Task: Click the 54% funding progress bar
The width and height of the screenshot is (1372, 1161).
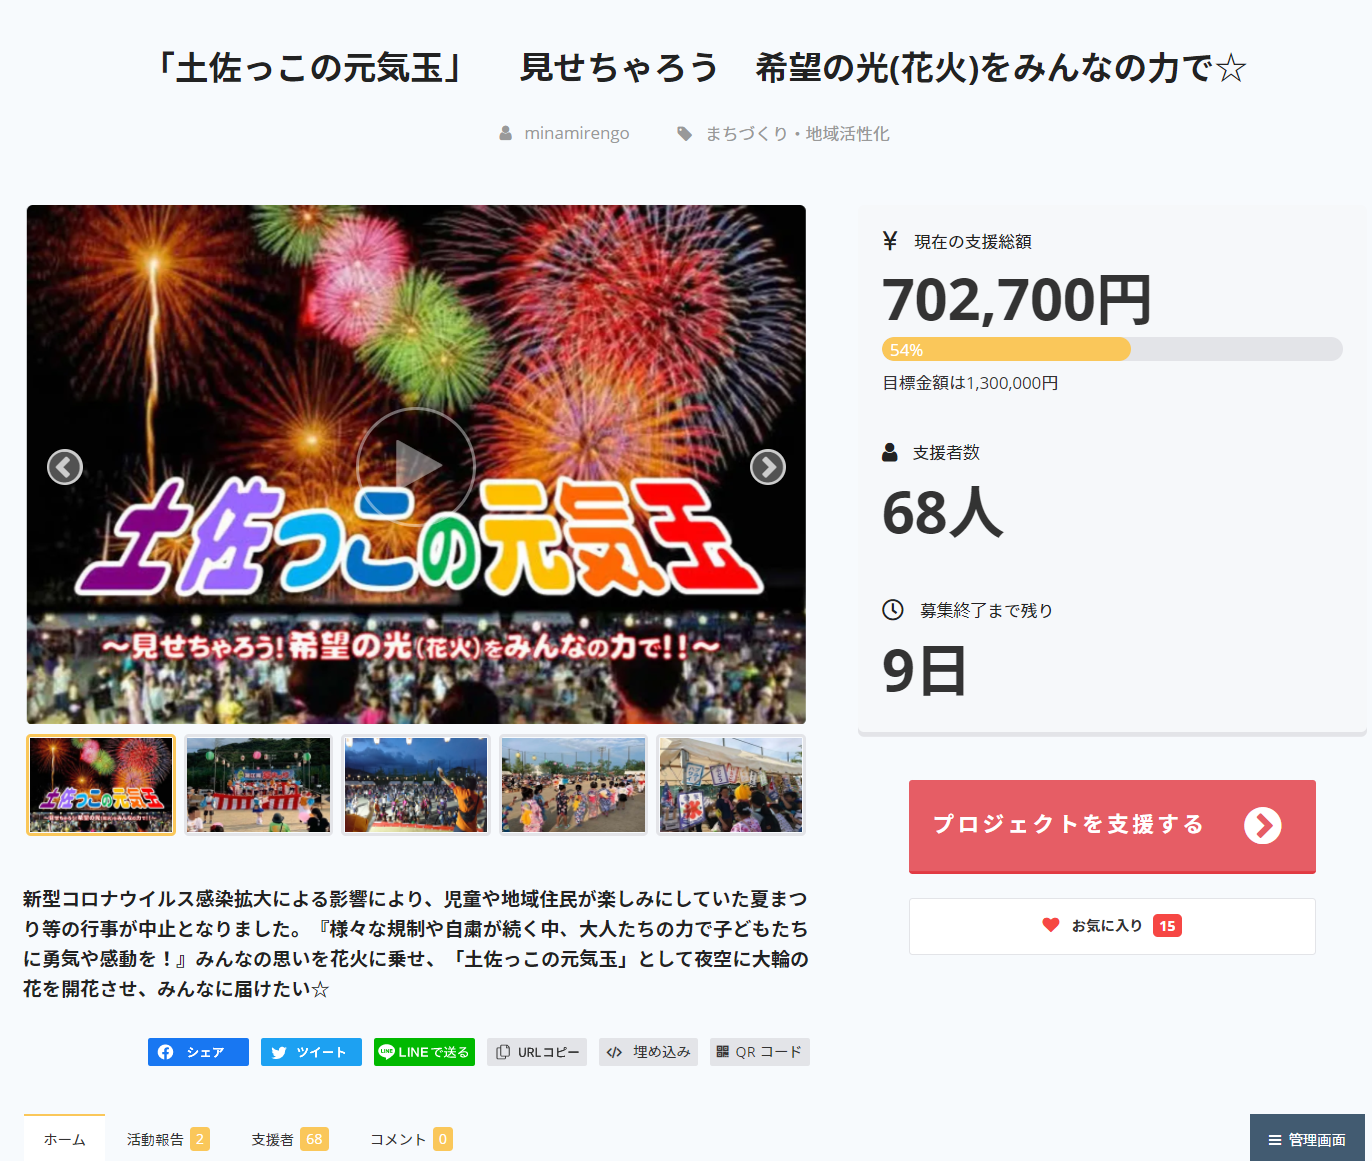Action: (1112, 349)
